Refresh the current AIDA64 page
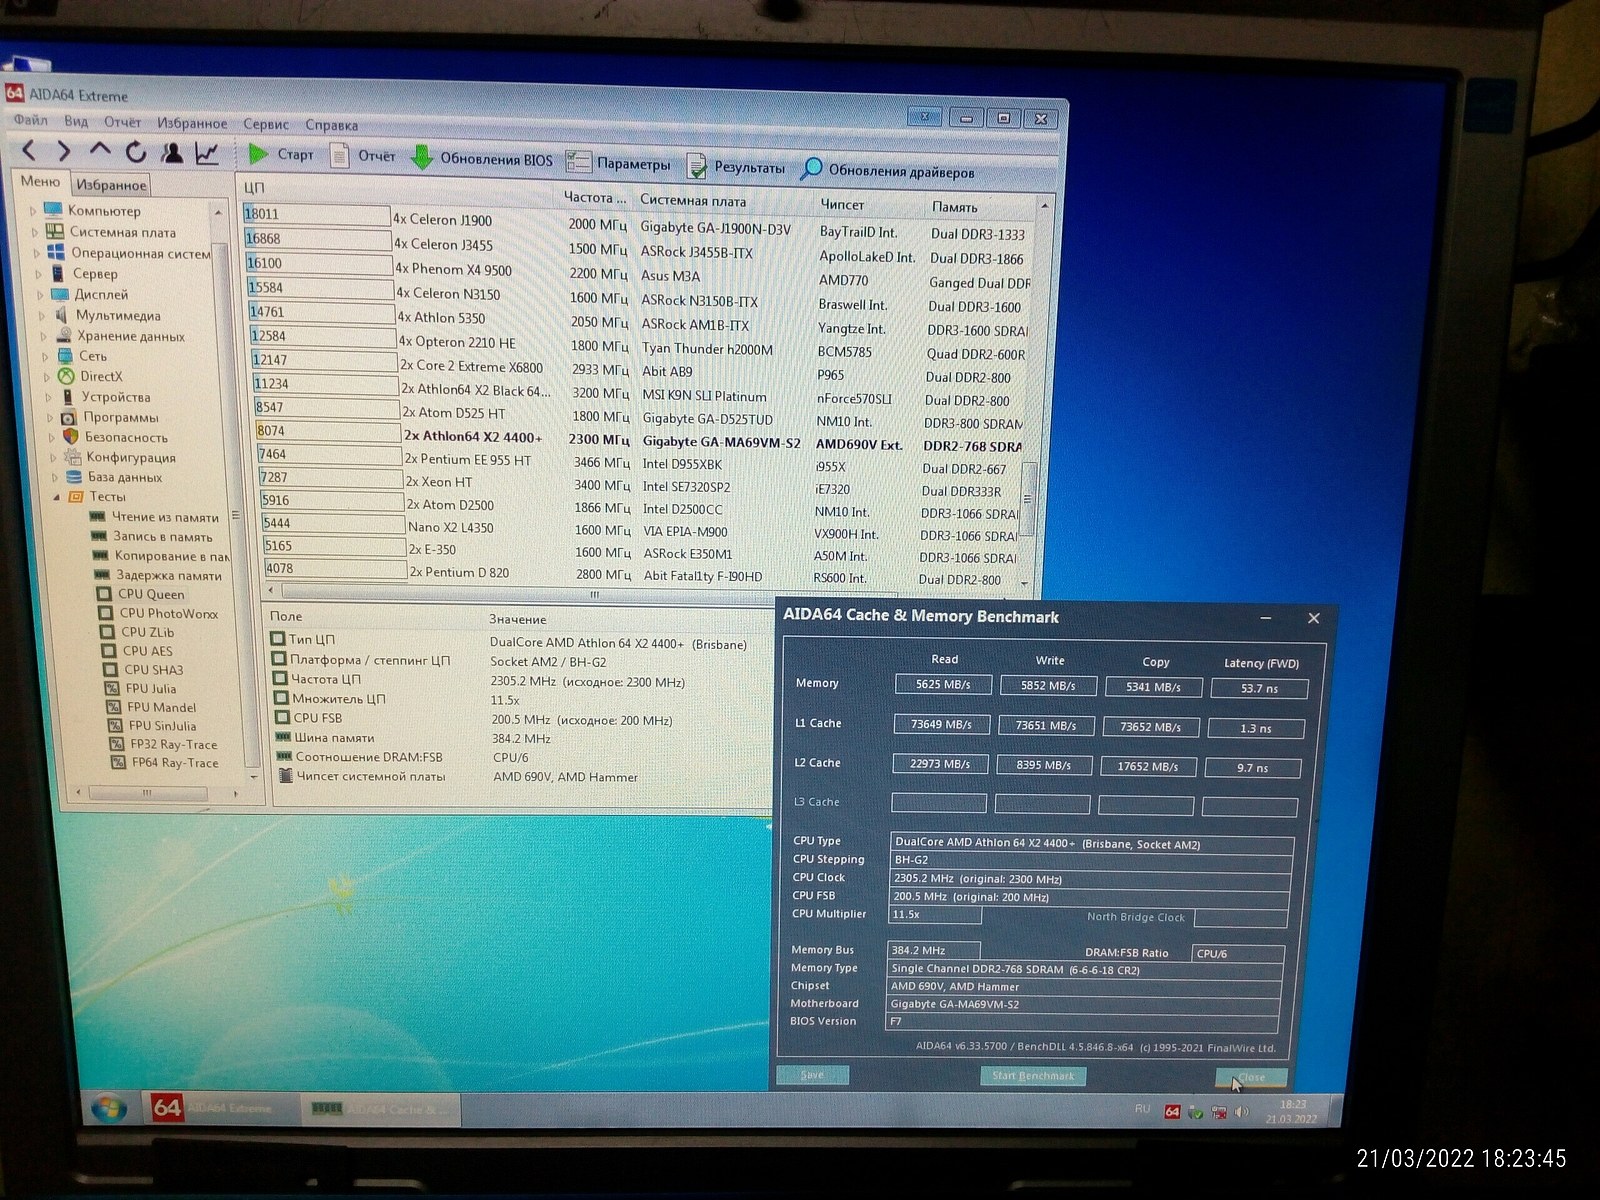The height and width of the screenshot is (1200, 1600). tap(136, 152)
